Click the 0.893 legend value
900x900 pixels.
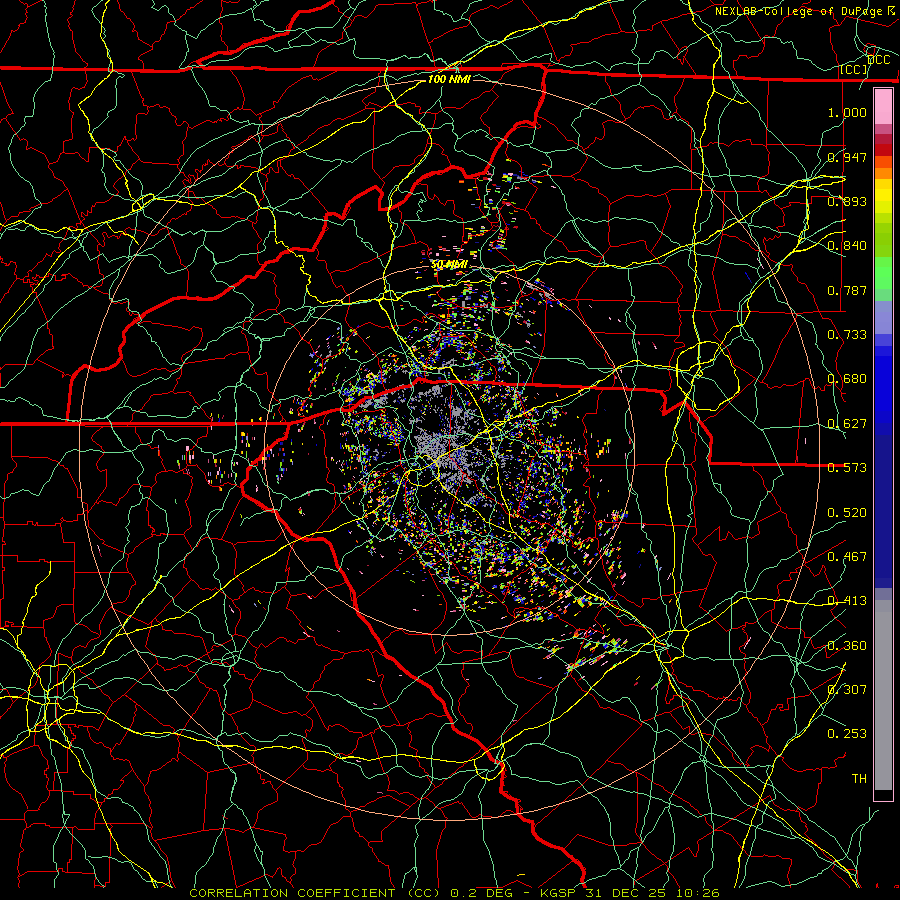click(847, 201)
